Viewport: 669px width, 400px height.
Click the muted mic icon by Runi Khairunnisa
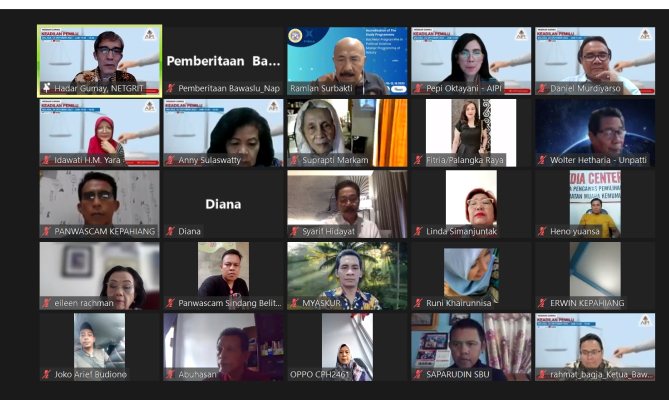(419, 303)
